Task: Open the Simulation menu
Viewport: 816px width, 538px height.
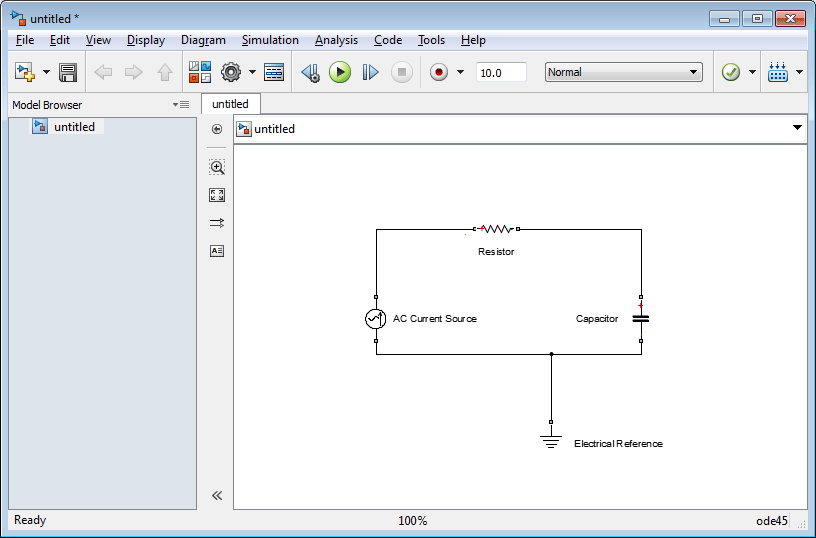Action: pos(270,40)
